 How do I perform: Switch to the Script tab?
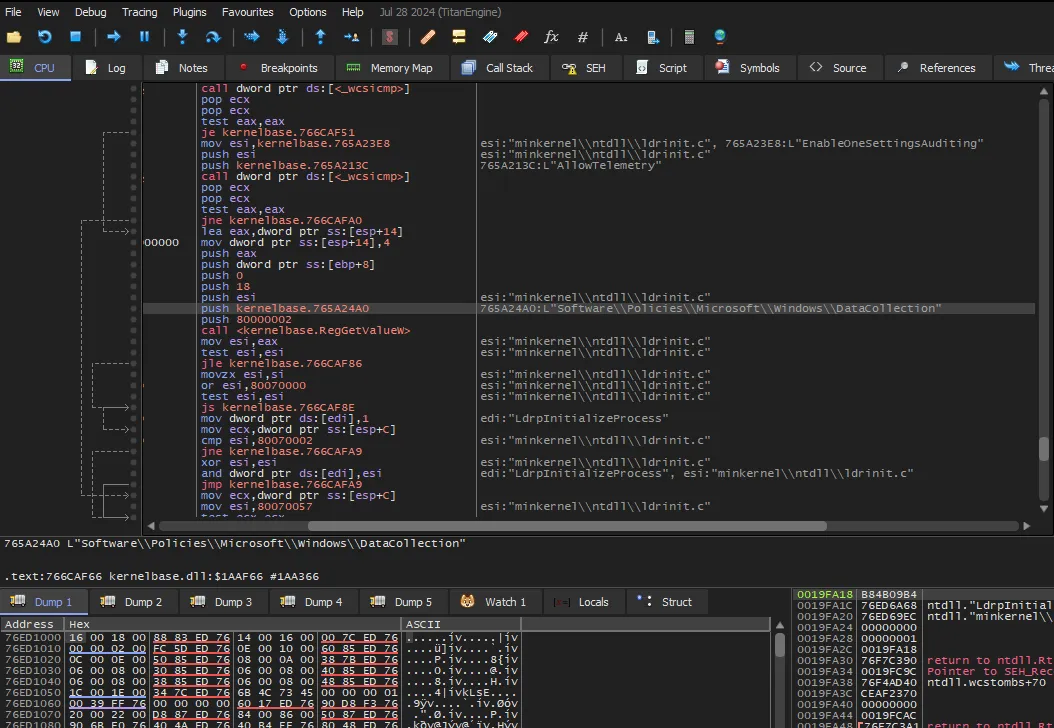[661, 68]
